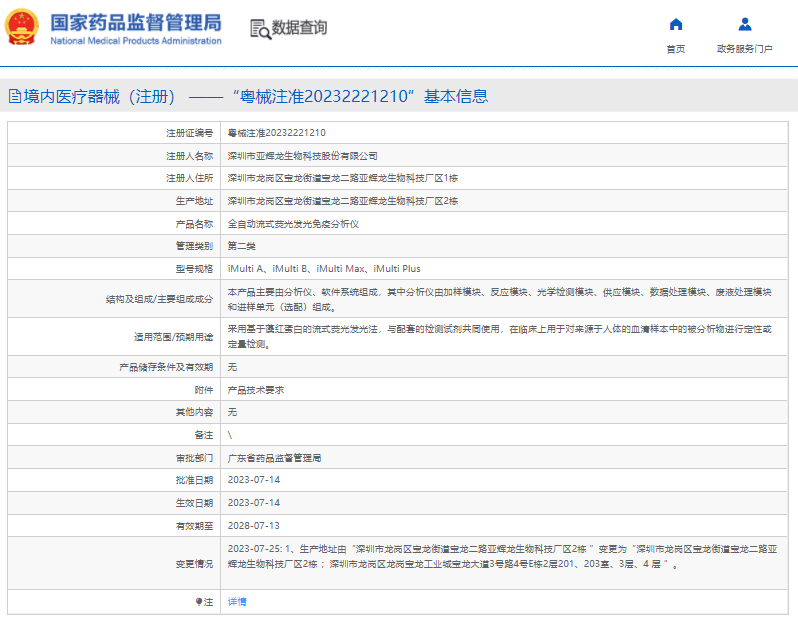Click the 数据查询 heading text
This screenshot has height=620, width=798.
[299, 28]
